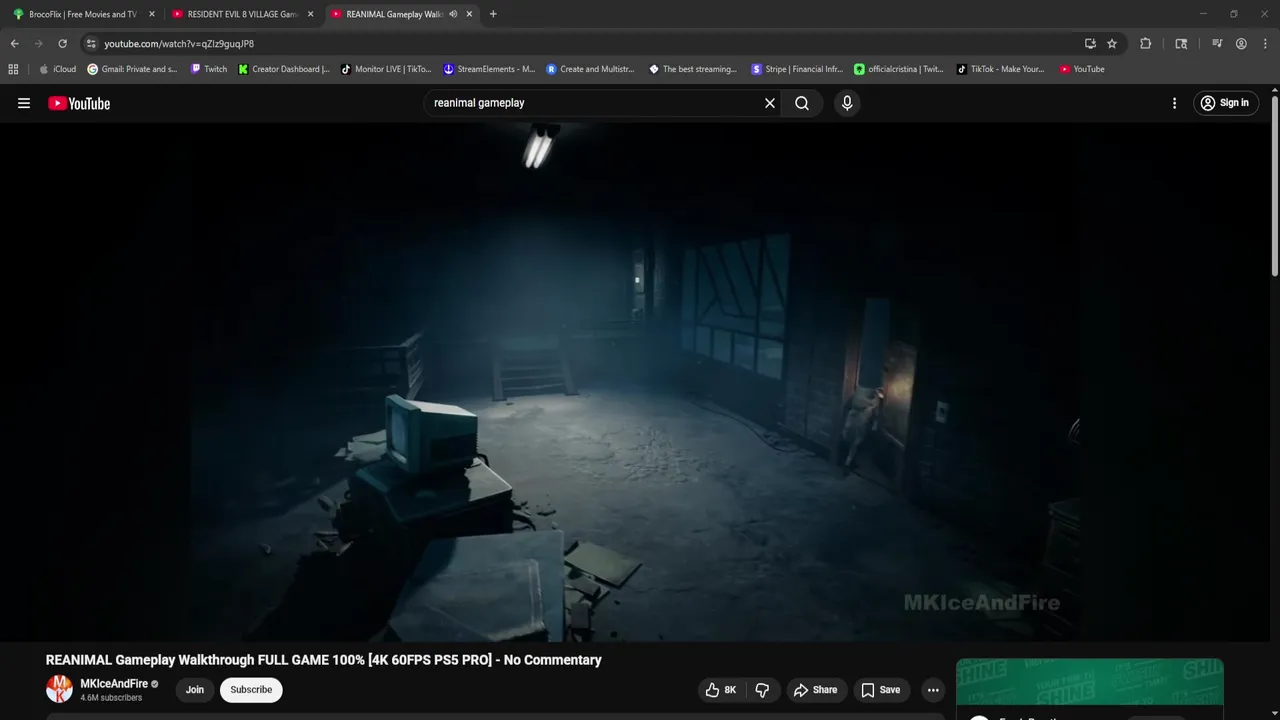The height and width of the screenshot is (720, 1280).
Task: Open the media controls icon in toolbar
Action: [x=1217, y=44]
